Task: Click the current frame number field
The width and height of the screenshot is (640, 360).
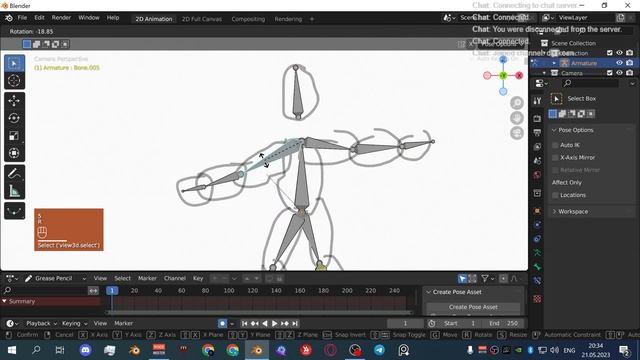Action: click(x=405, y=323)
